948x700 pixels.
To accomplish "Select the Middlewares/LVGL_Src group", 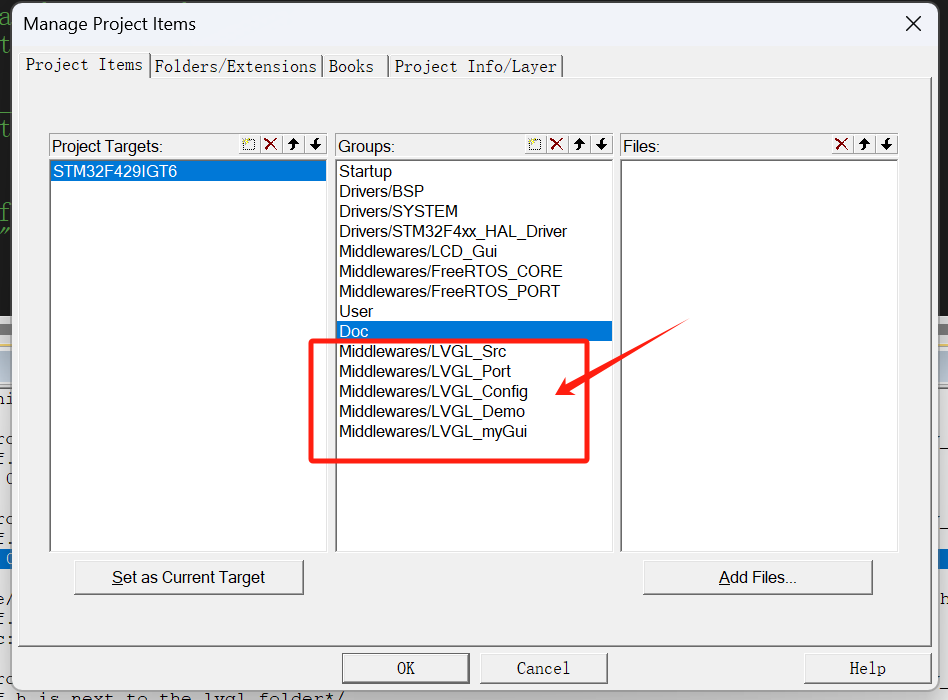I will point(422,351).
